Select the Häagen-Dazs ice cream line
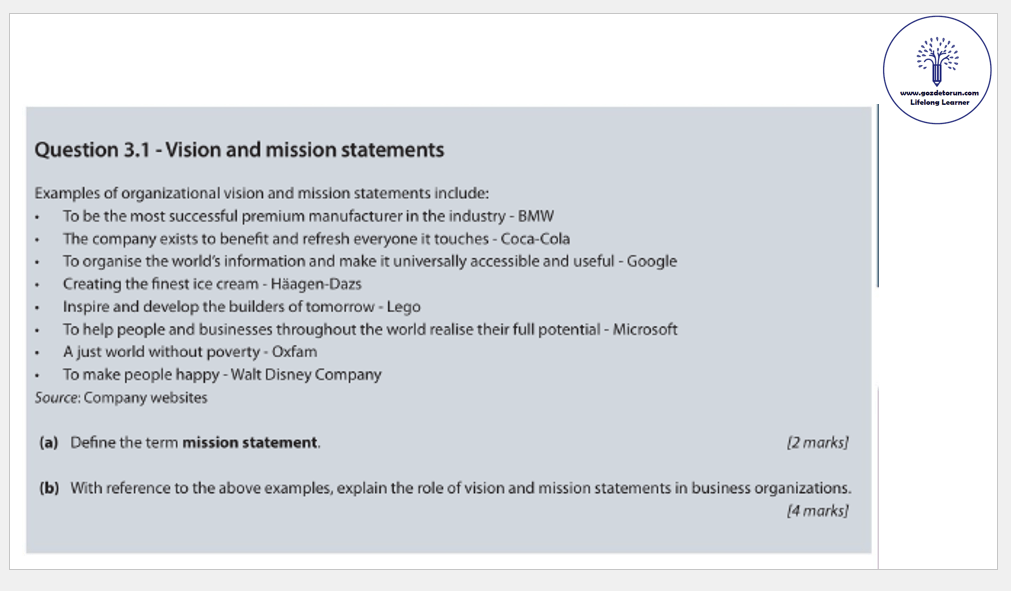 (x=212, y=284)
